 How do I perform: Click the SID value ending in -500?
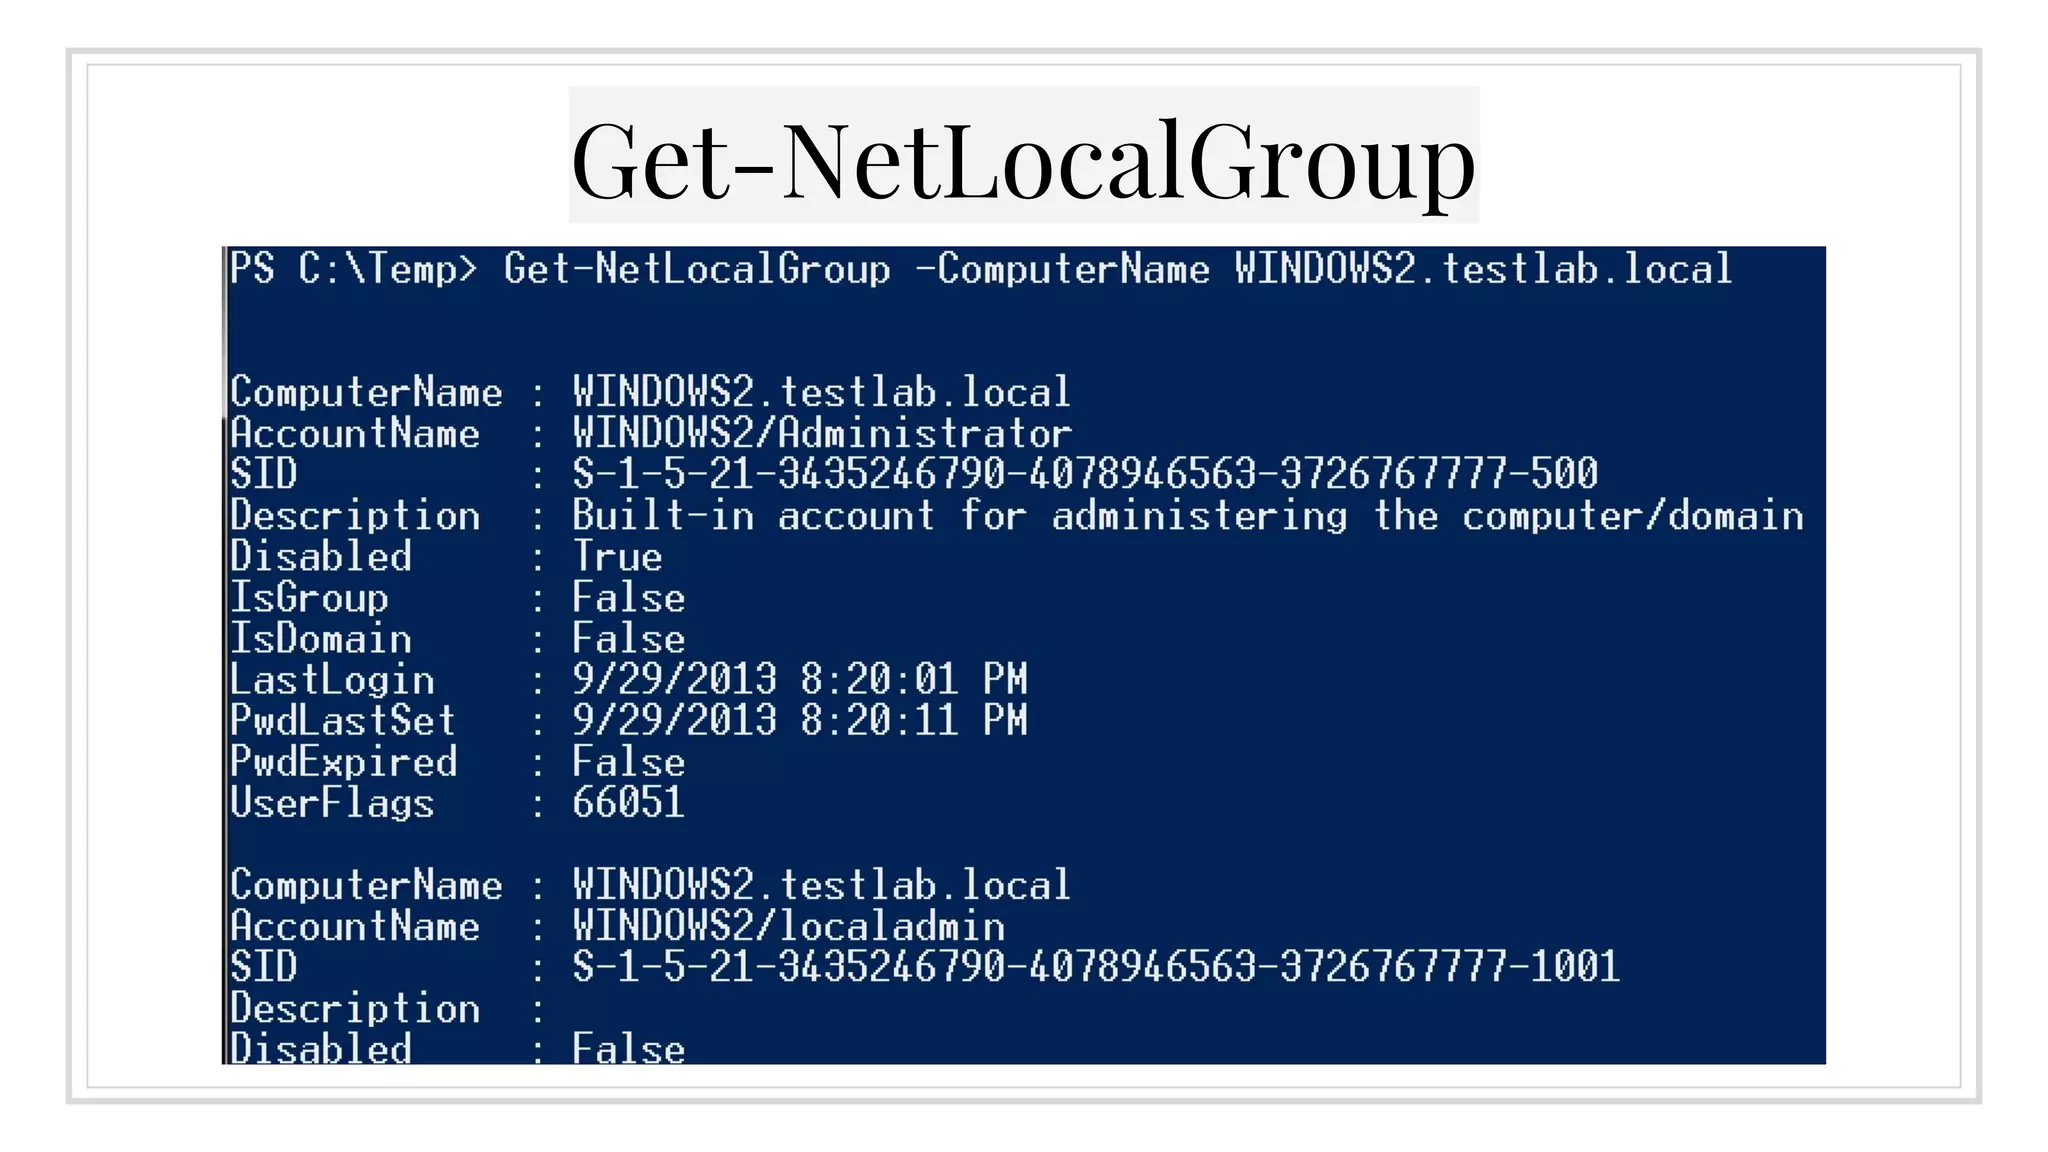[x=1085, y=474]
